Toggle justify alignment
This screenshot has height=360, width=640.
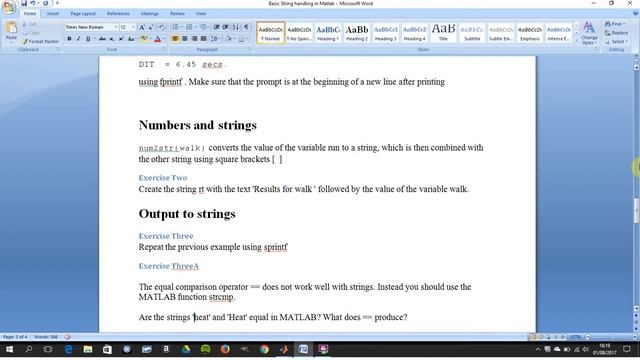coord(203,39)
